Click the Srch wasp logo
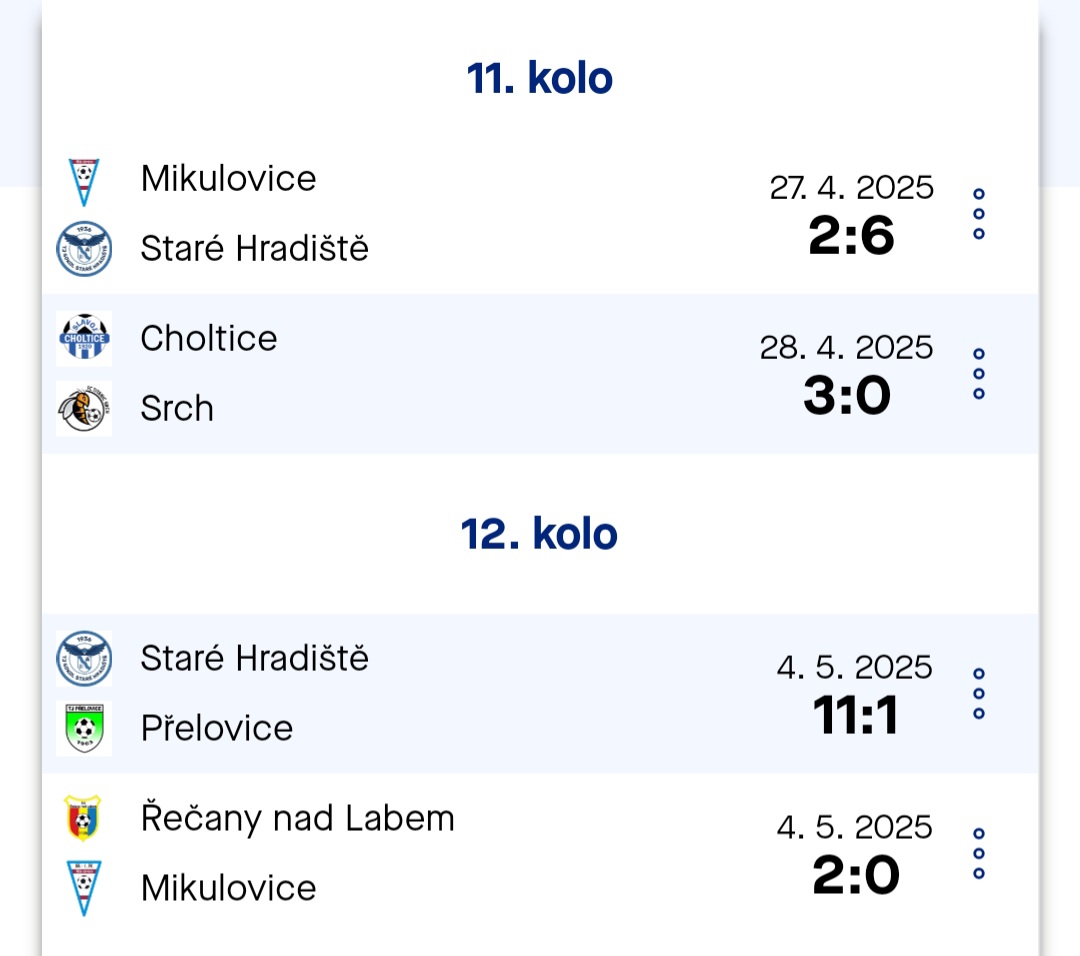The image size is (1080, 956). [x=84, y=409]
